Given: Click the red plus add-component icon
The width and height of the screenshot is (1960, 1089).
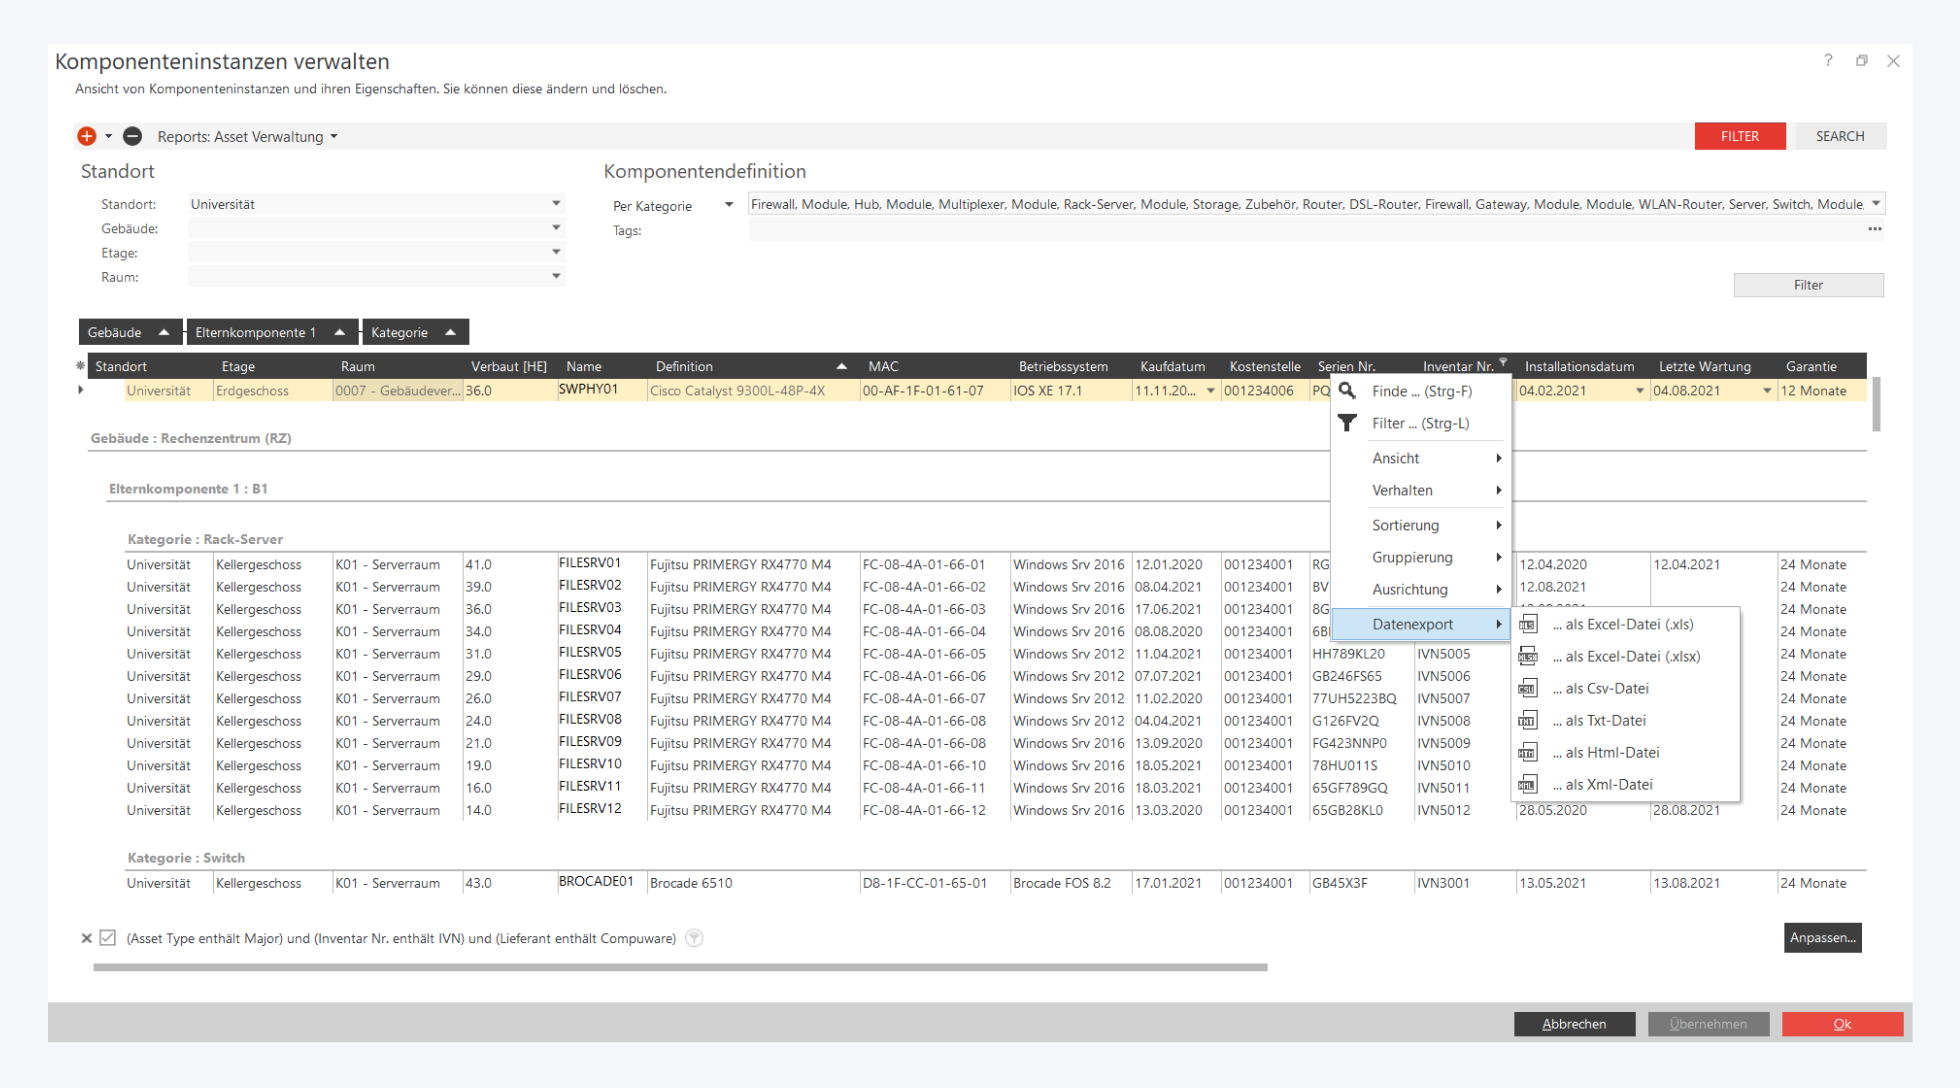Looking at the screenshot, I should pyautogui.click(x=87, y=136).
